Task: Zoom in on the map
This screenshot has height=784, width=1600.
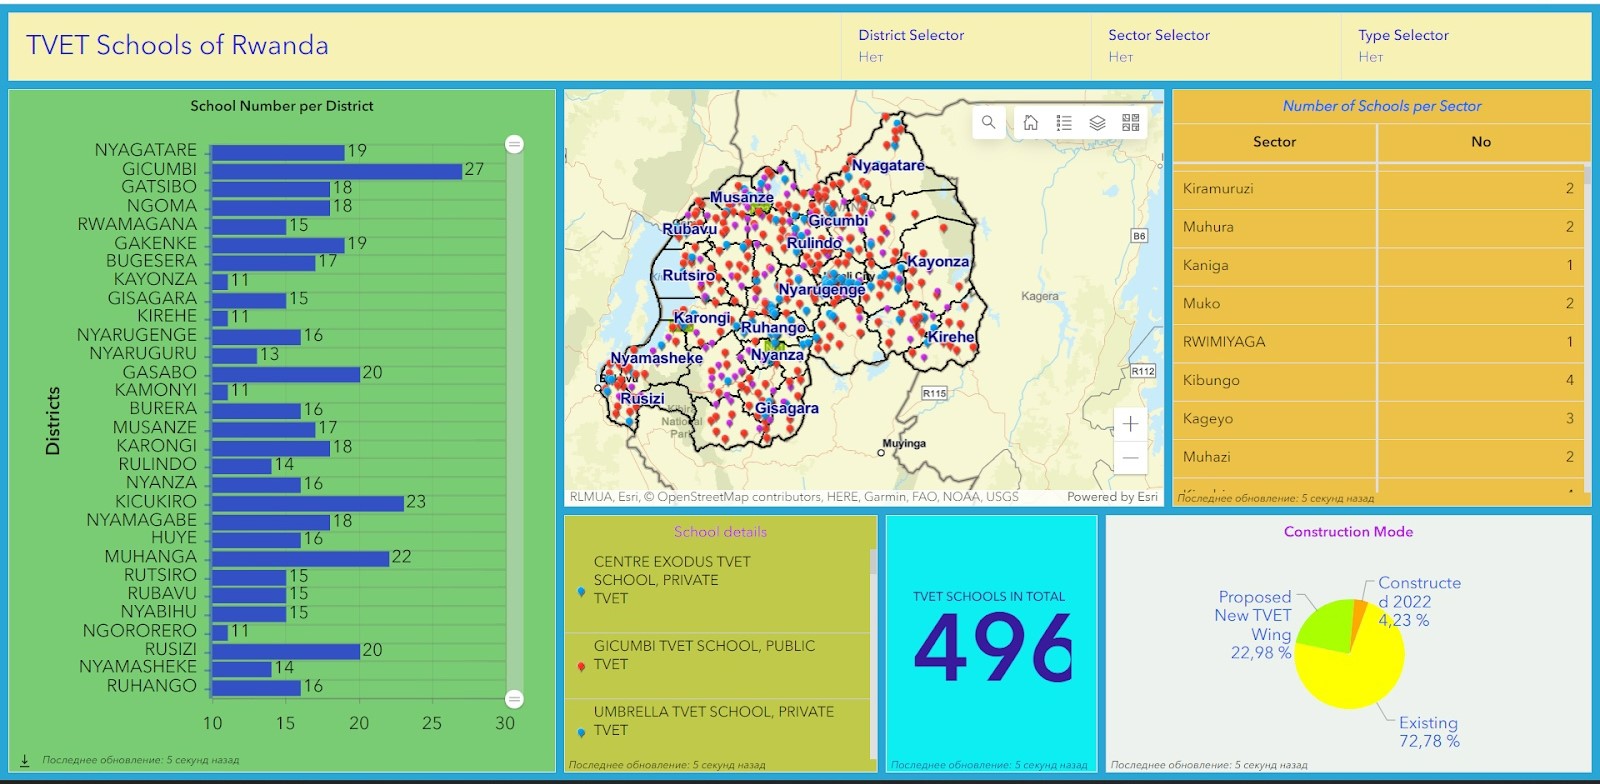Action: point(1130,424)
